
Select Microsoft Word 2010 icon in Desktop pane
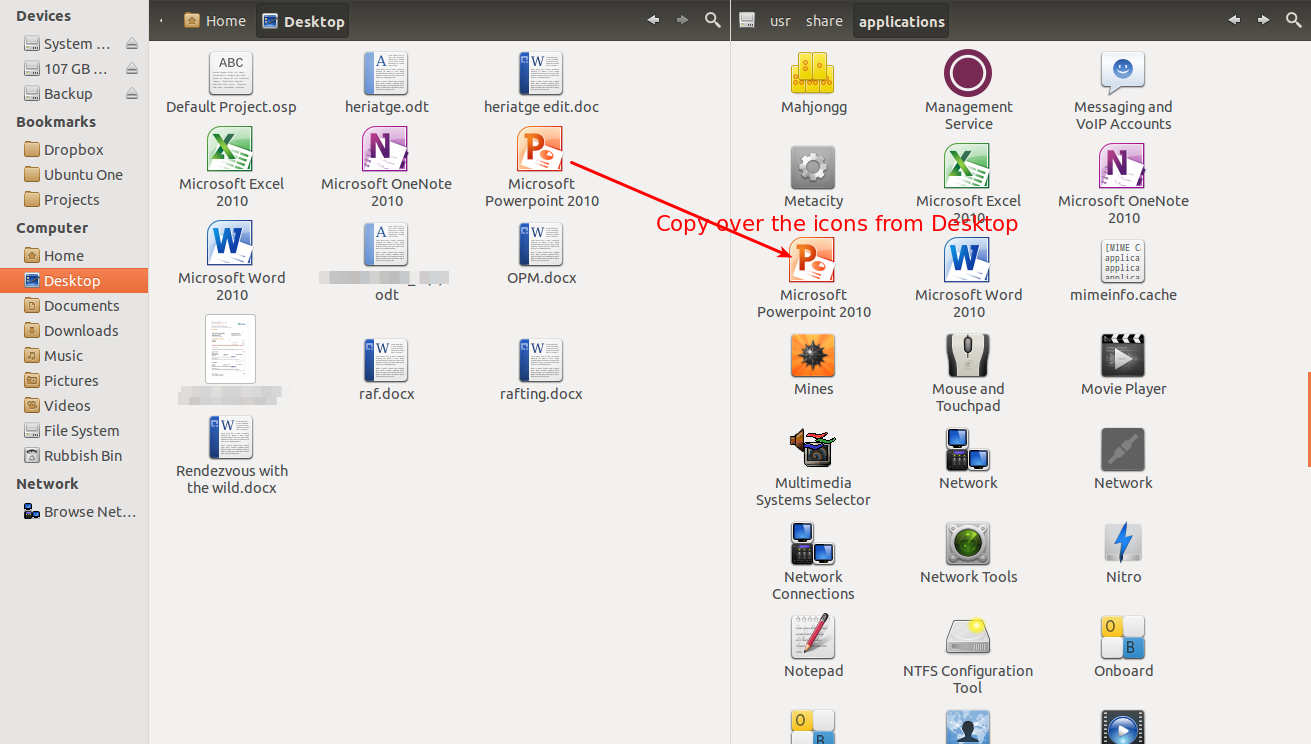[x=231, y=244]
